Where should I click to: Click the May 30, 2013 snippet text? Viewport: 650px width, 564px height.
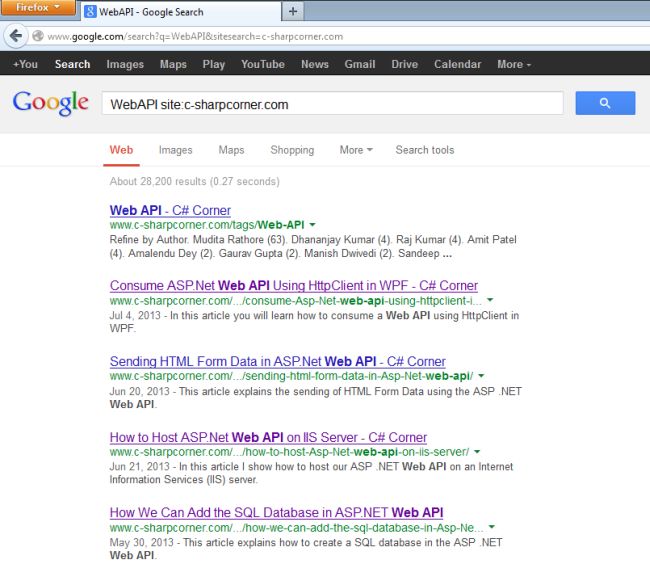pos(306,549)
